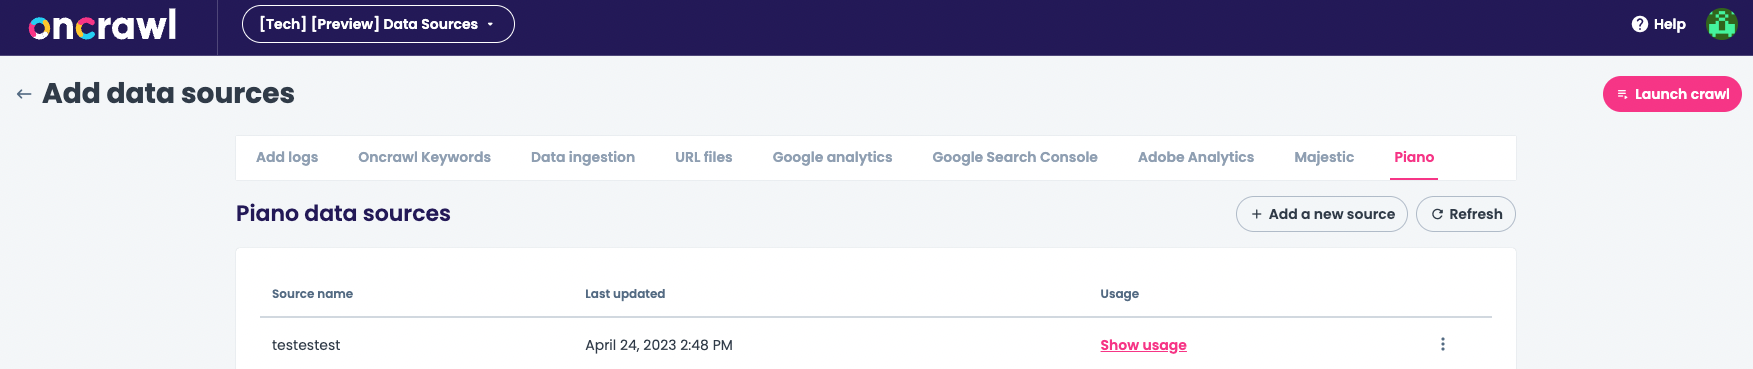Launch crawl with the pink button
1753x369 pixels.
[1672, 94]
